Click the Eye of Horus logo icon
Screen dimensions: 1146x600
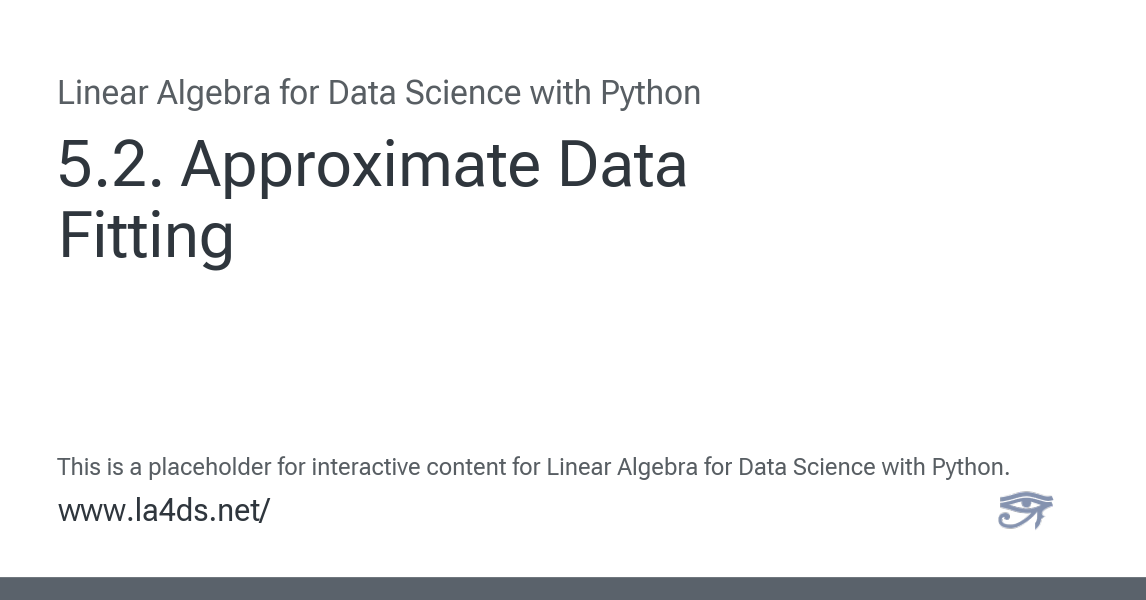click(x=1025, y=510)
